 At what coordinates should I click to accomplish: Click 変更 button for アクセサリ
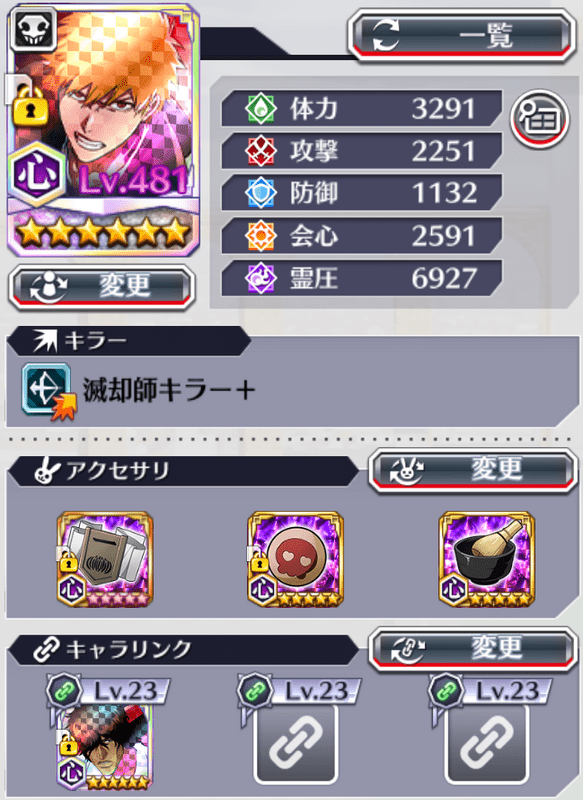472,470
